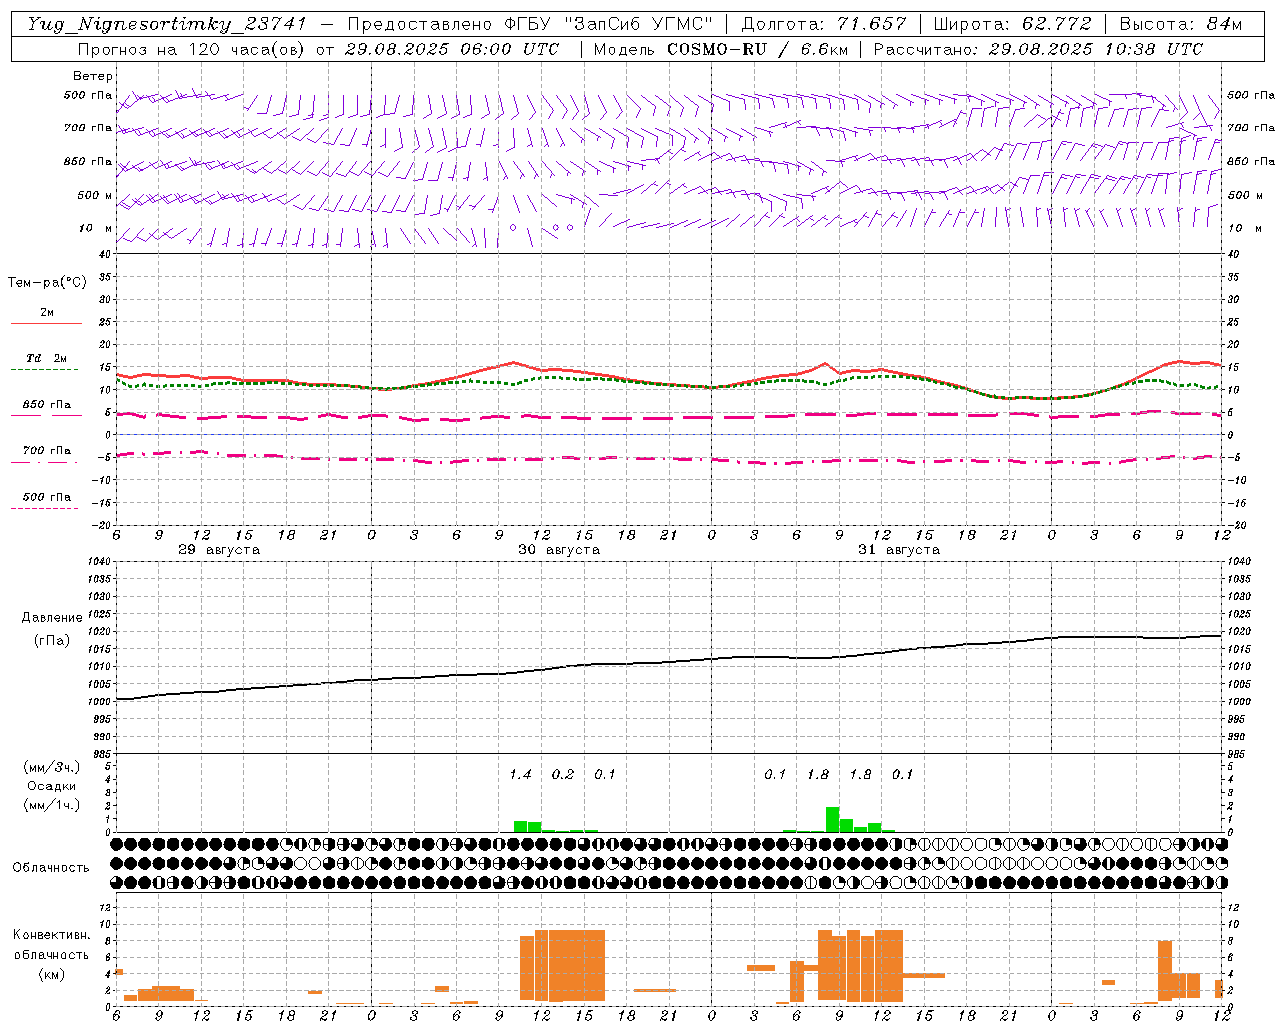Click the 0.2 precipitation amount value
Image resolution: width=1280 pixels, height=1024 pixels.
pyautogui.click(x=563, y=774)
